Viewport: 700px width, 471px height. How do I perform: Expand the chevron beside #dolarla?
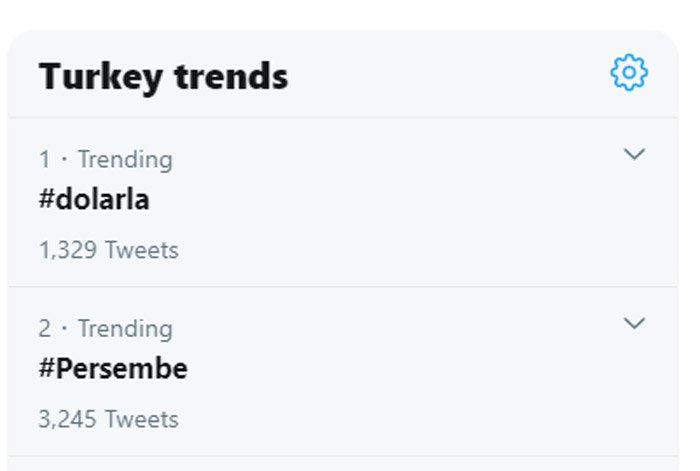tap(634, 154)
